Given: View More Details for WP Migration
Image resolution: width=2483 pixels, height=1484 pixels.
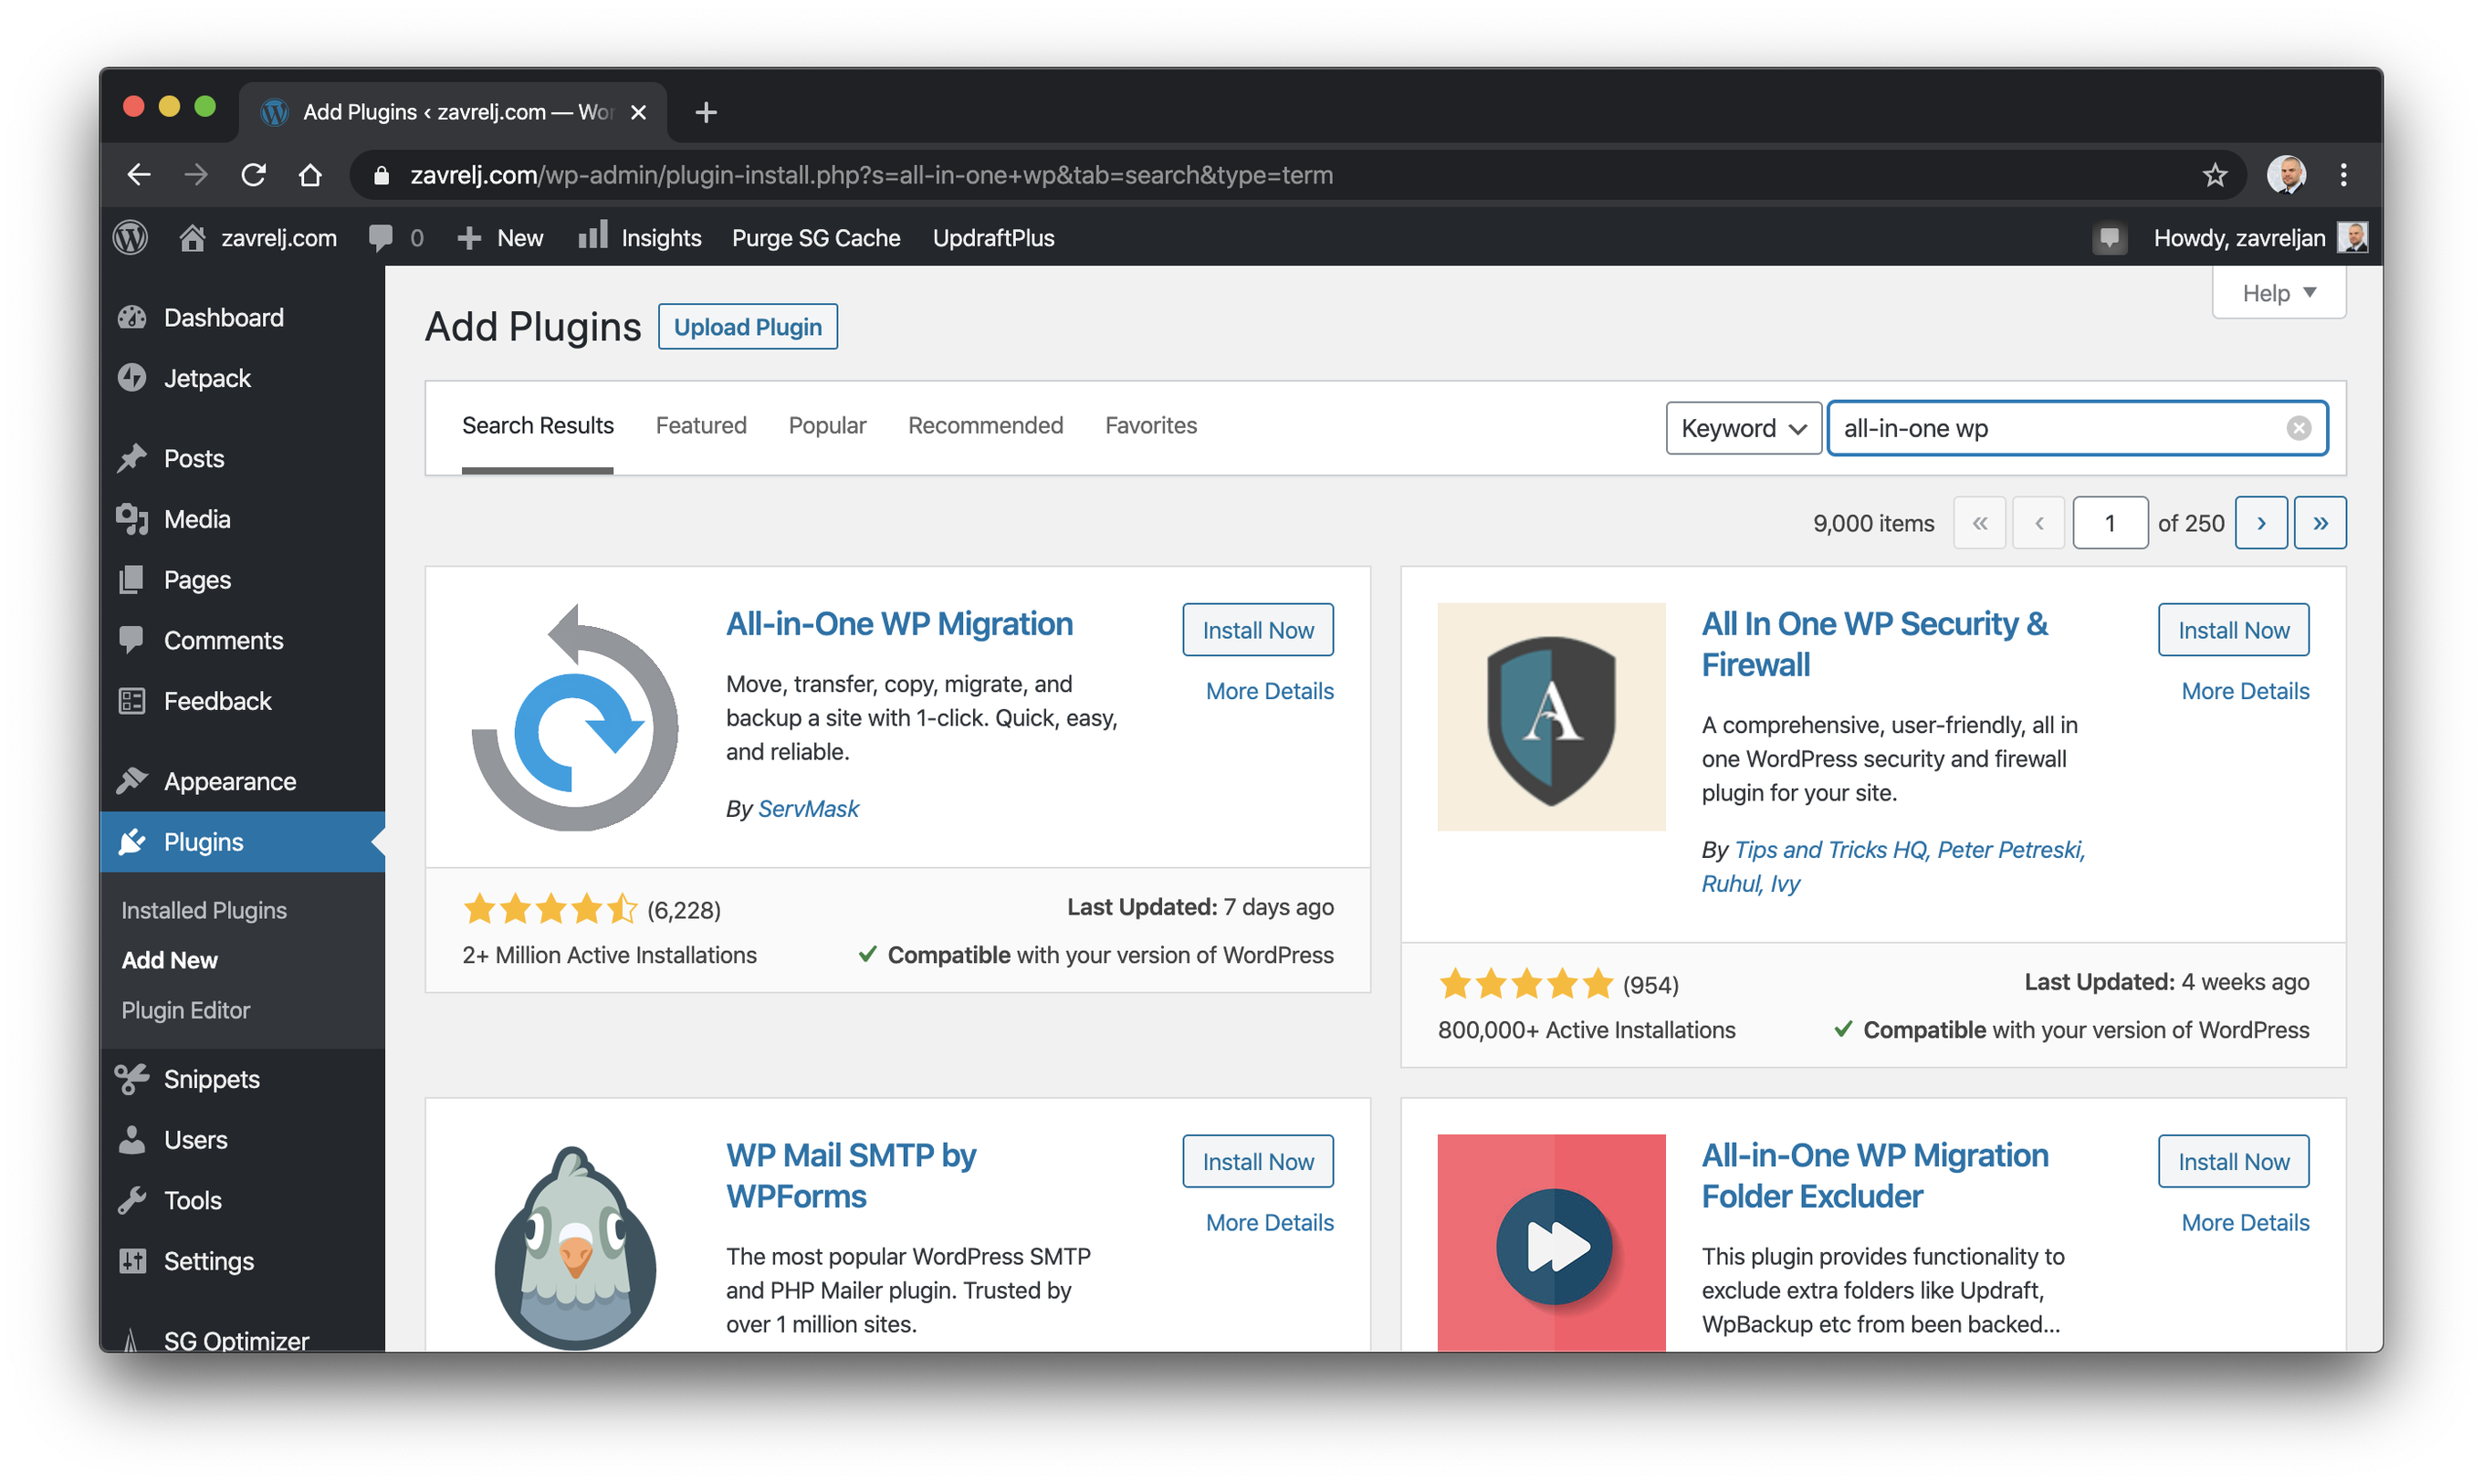Looking at the screenshot, I should tap(1269, 690).
